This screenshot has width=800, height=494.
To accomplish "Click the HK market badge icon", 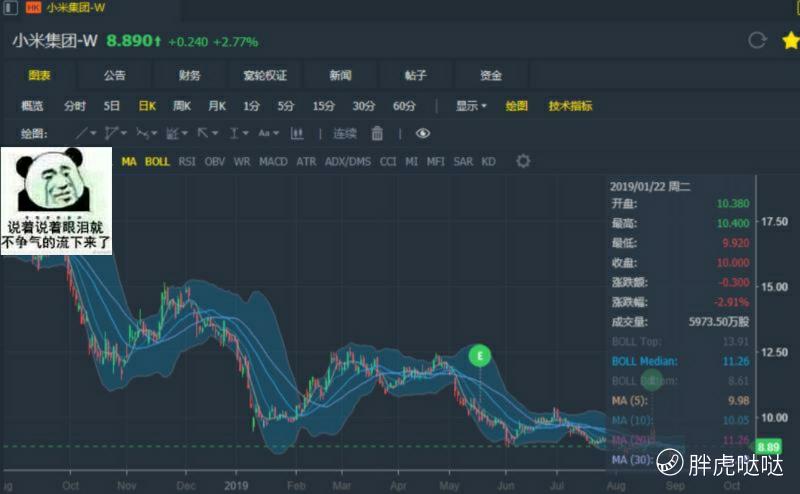I will pos(34,8).
